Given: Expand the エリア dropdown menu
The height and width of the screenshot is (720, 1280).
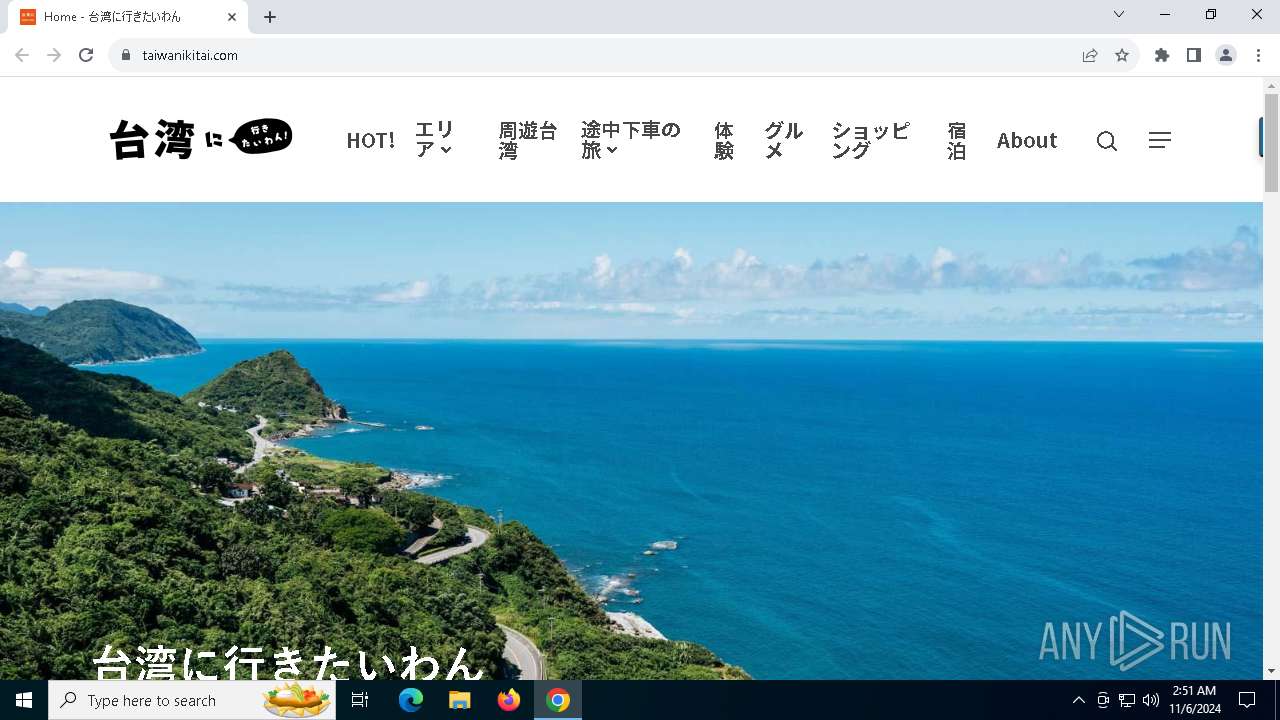Looking at the screenshot, I should point(435,140).
